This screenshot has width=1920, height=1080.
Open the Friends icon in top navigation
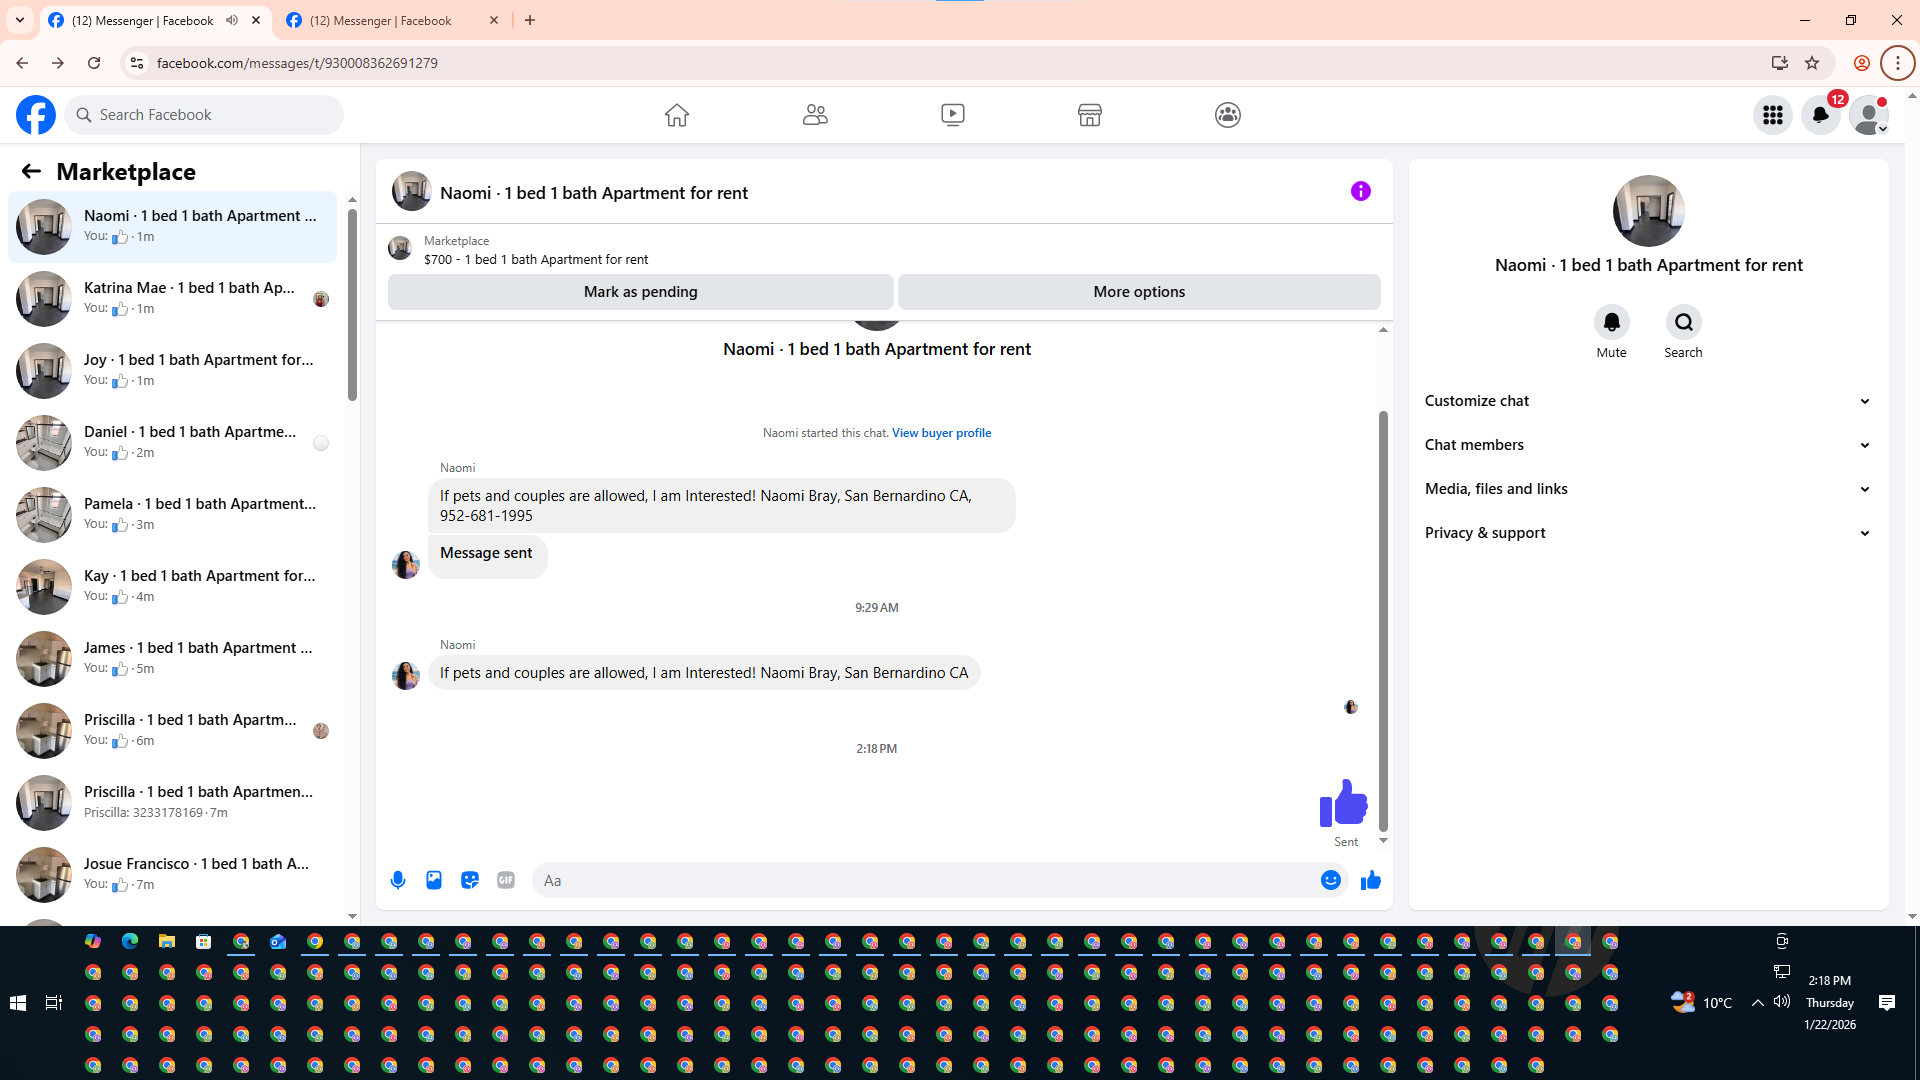(x=815, y=115)
